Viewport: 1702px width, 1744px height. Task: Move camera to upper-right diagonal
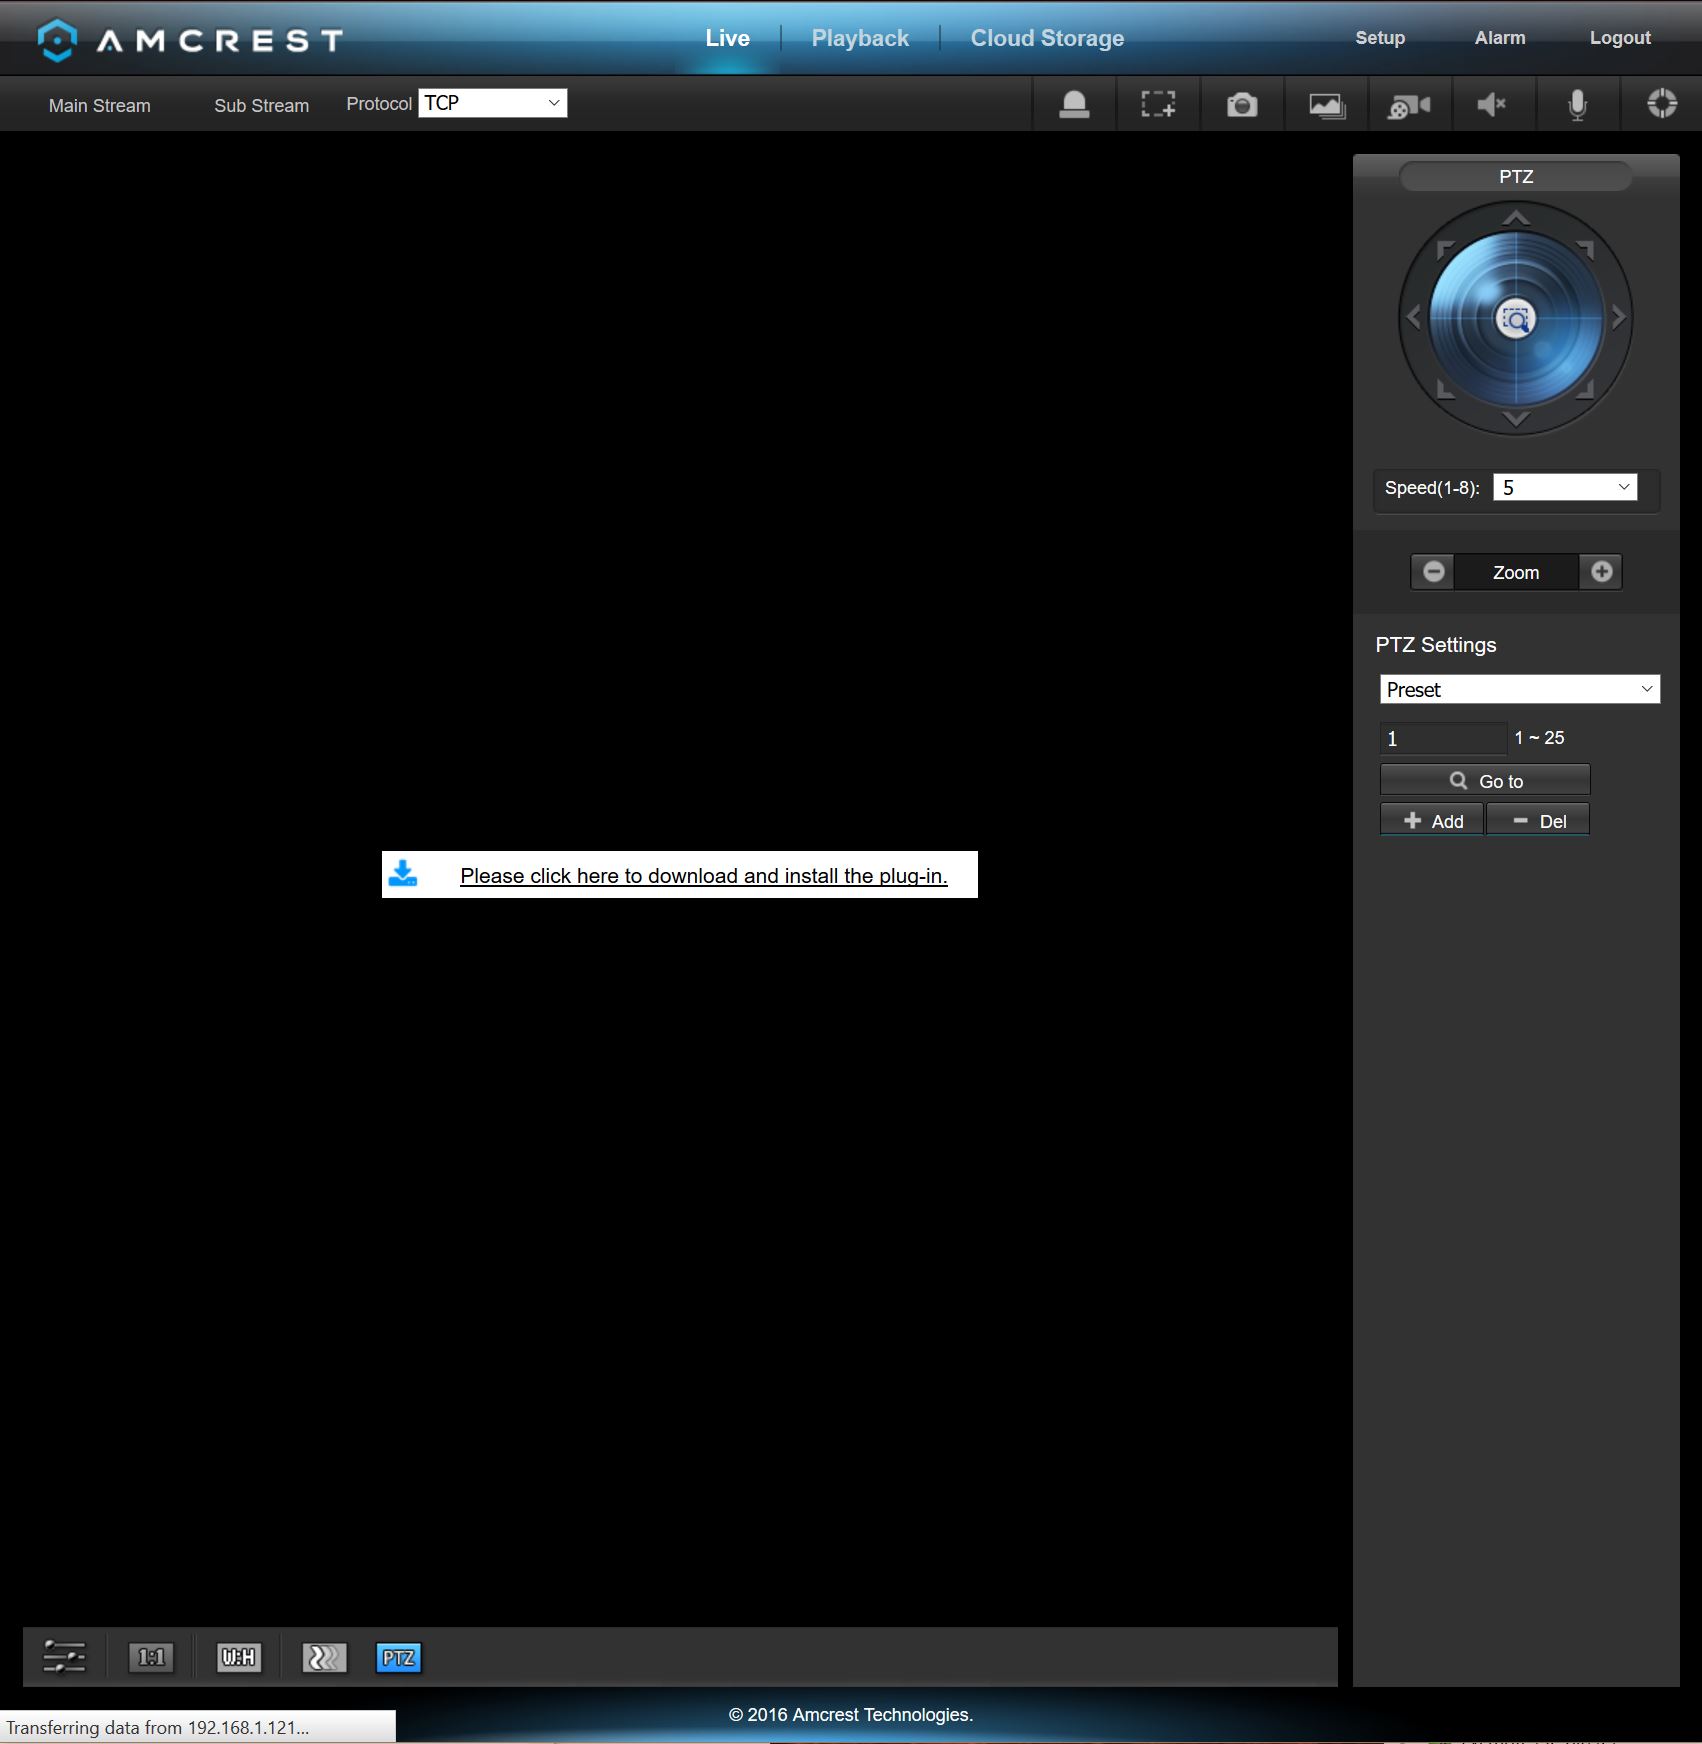[x=1586, y=249]
